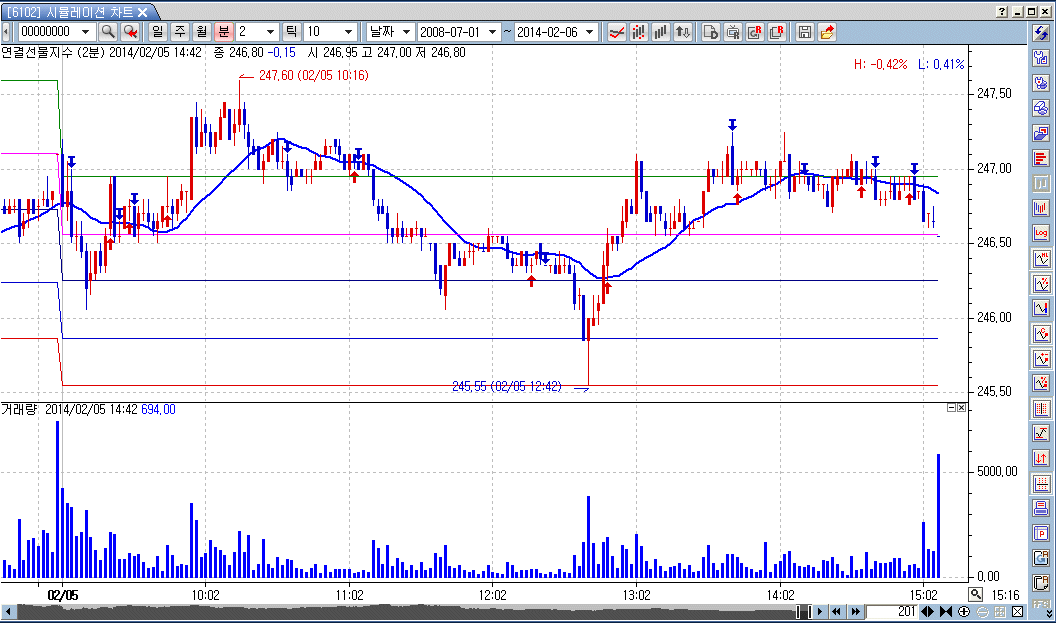Toggle the 주 (weekly) period button
The width and height of the screenshot is (1056, 623).
pos(180,32)
